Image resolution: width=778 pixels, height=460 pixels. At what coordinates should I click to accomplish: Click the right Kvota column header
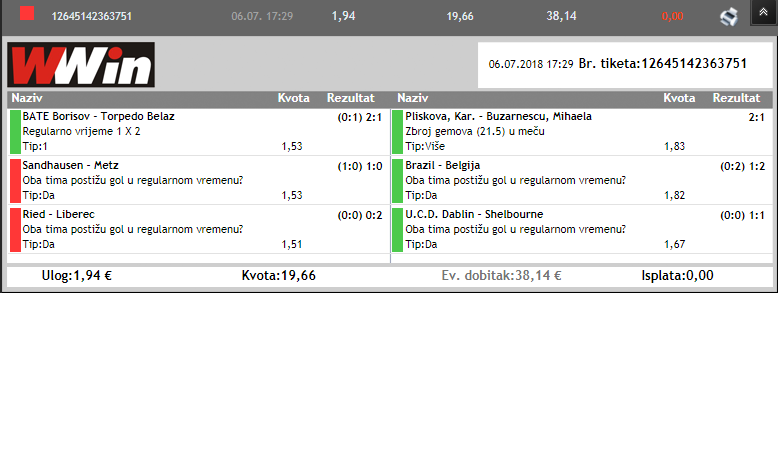pos(679,98)
